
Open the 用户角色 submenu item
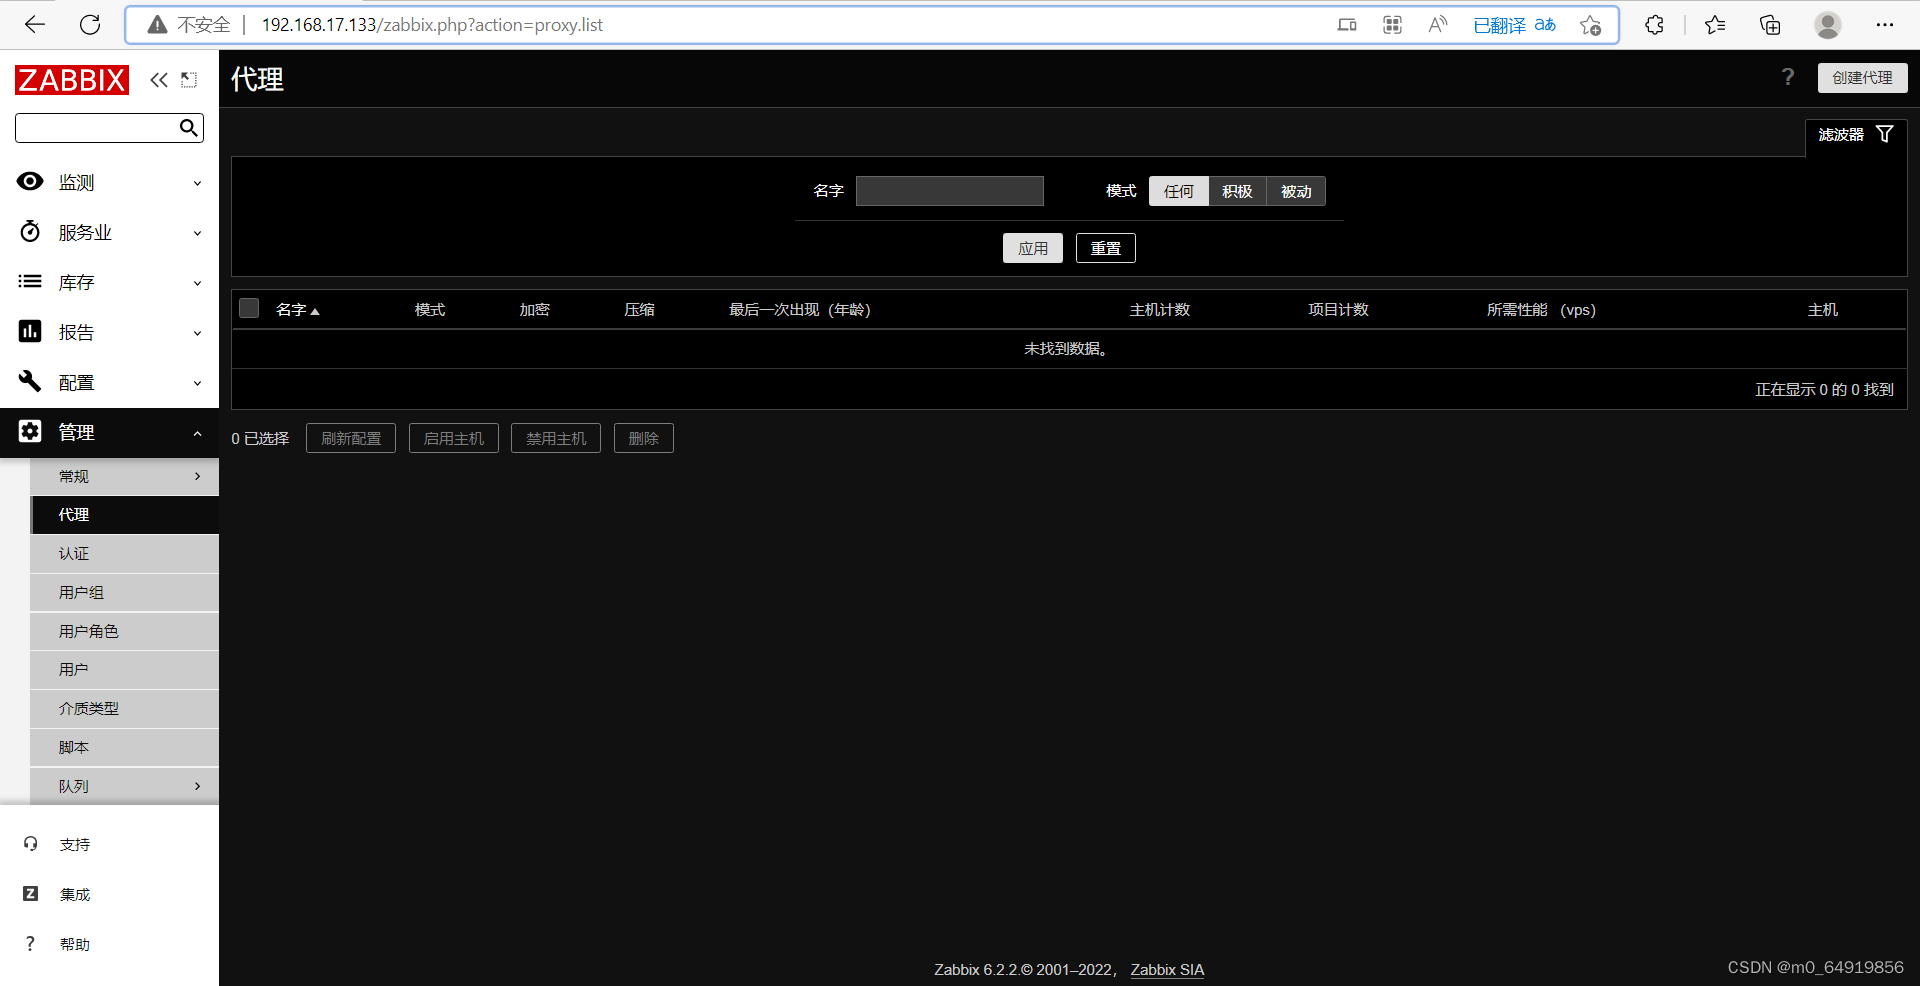click(x=125, y=631)
